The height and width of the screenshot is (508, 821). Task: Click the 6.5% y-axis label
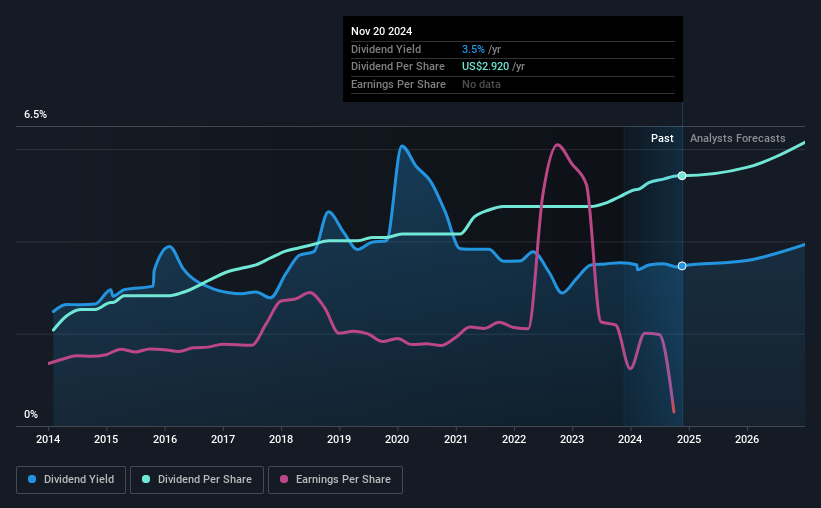point(35,115)
